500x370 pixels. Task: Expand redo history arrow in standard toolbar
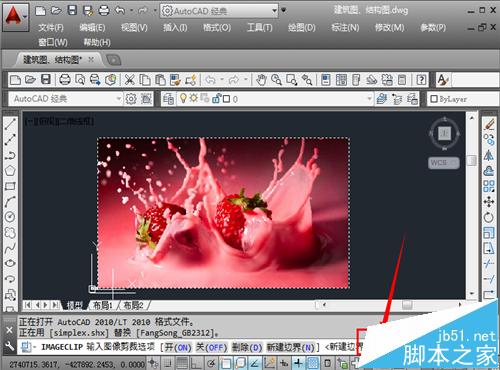tap(246, 80)
